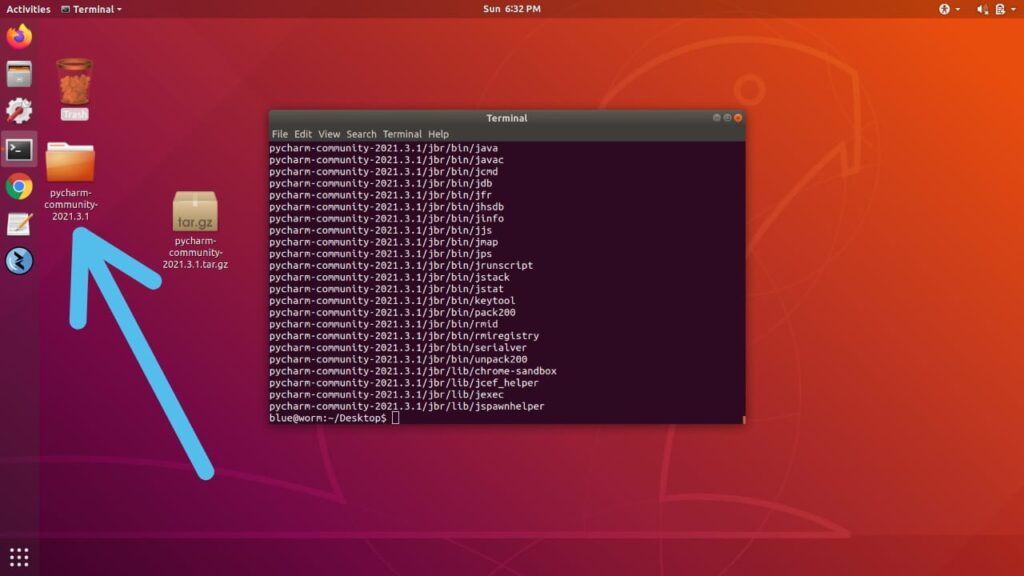Click the volume icon in the top bar
This screenshot has height=576, width=1024.
coord(980,9)
